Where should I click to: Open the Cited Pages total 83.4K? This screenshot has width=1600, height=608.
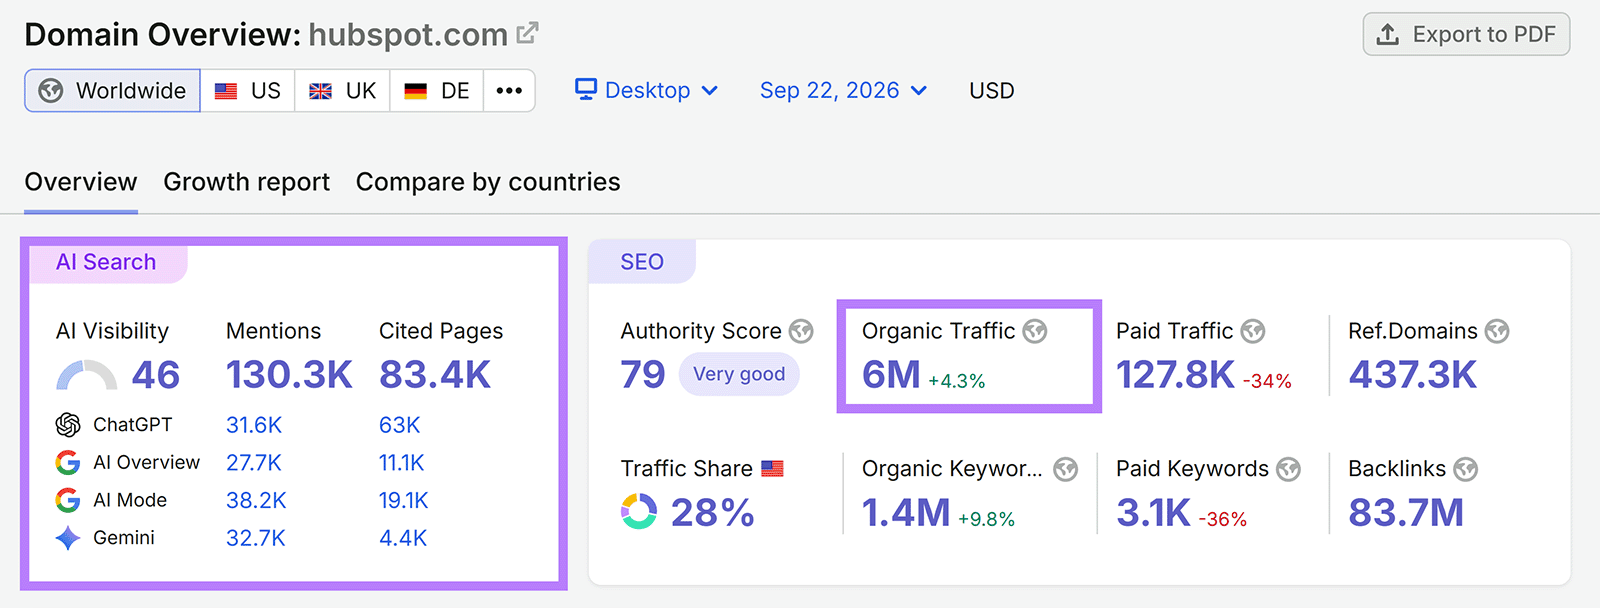[x=435, y=375]
